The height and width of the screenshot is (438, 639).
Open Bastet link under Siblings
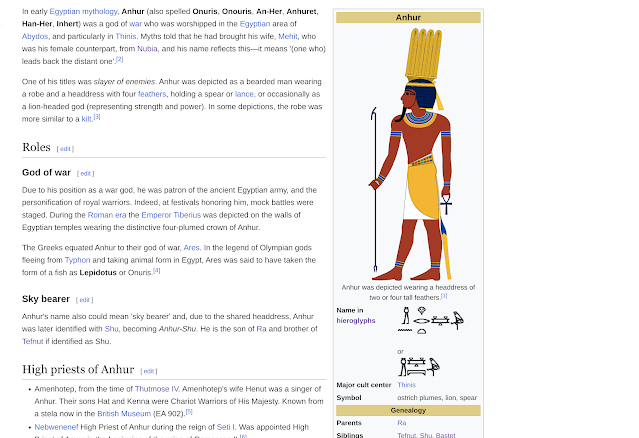click(x=445, y=435)
